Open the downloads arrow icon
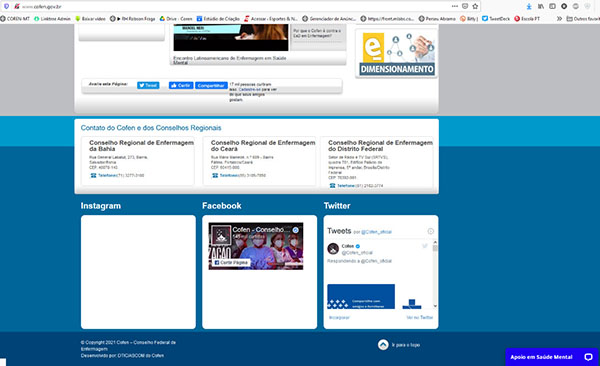 point(529,7)
